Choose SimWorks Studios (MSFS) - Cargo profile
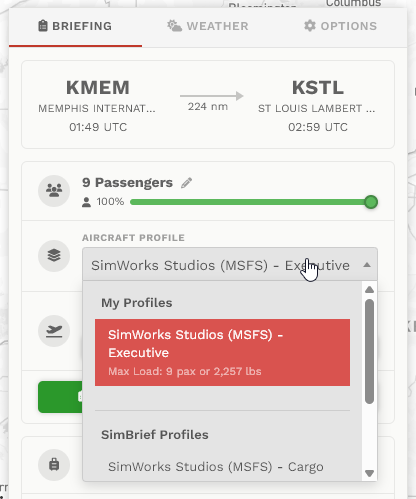416x499 pixels. [216, 466]
